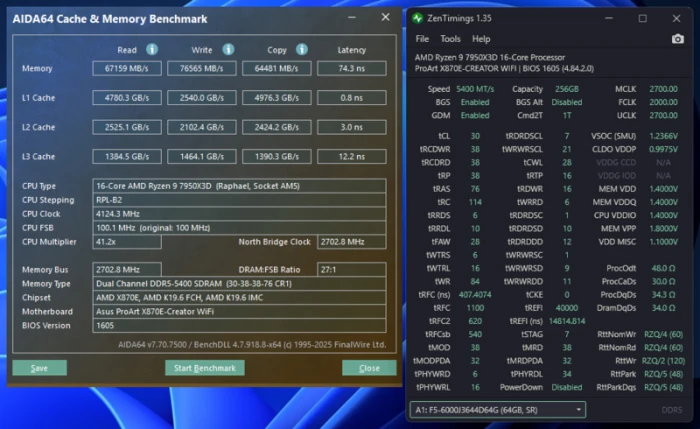The image size is (700, 429).
Task: Click the dropdown arrow for A1 module
Action: click(579, 410)
